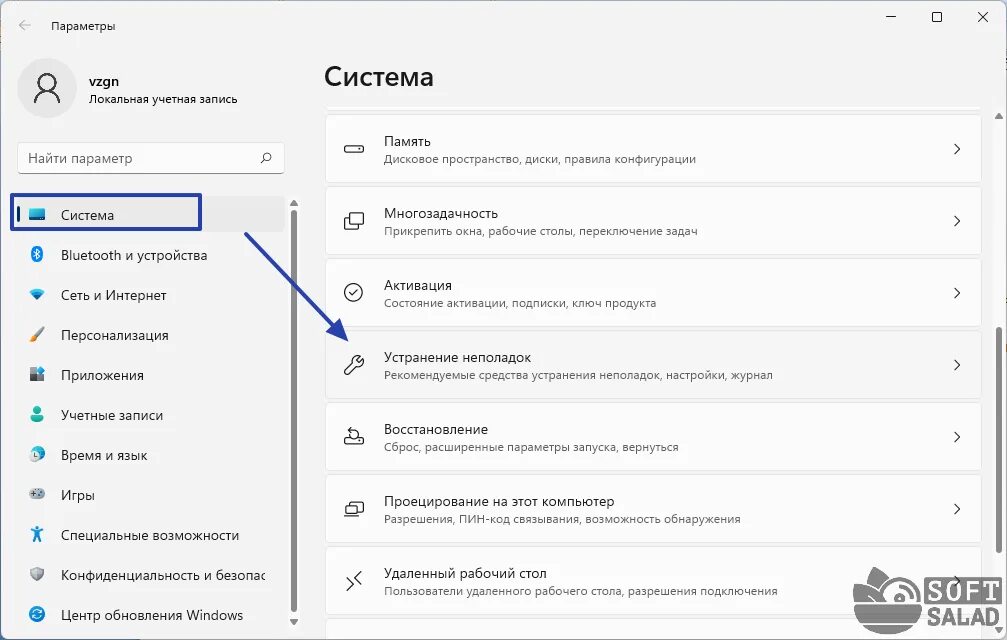Click the gamepad icon for Игры
1007x640 pixels.
click(37, 494)
